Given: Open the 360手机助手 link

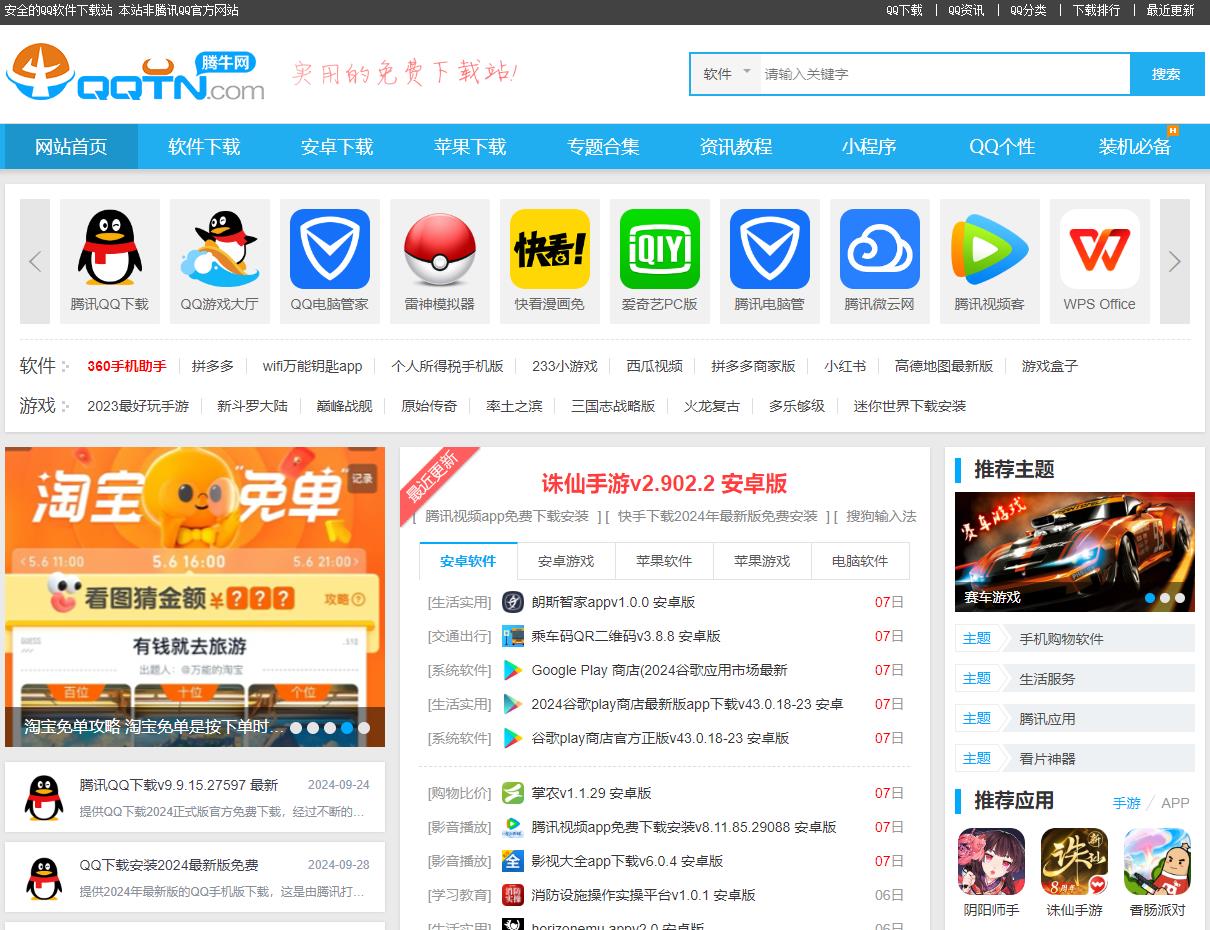Looking at the screenshot, I should click(x=127, y=366).
